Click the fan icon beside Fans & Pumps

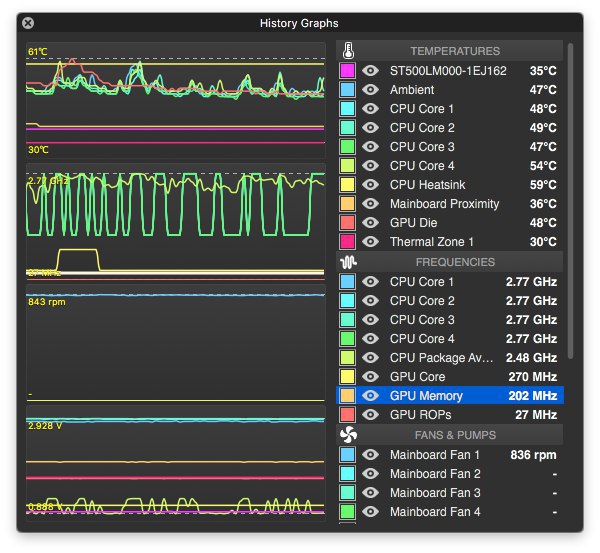click(348, 435)
